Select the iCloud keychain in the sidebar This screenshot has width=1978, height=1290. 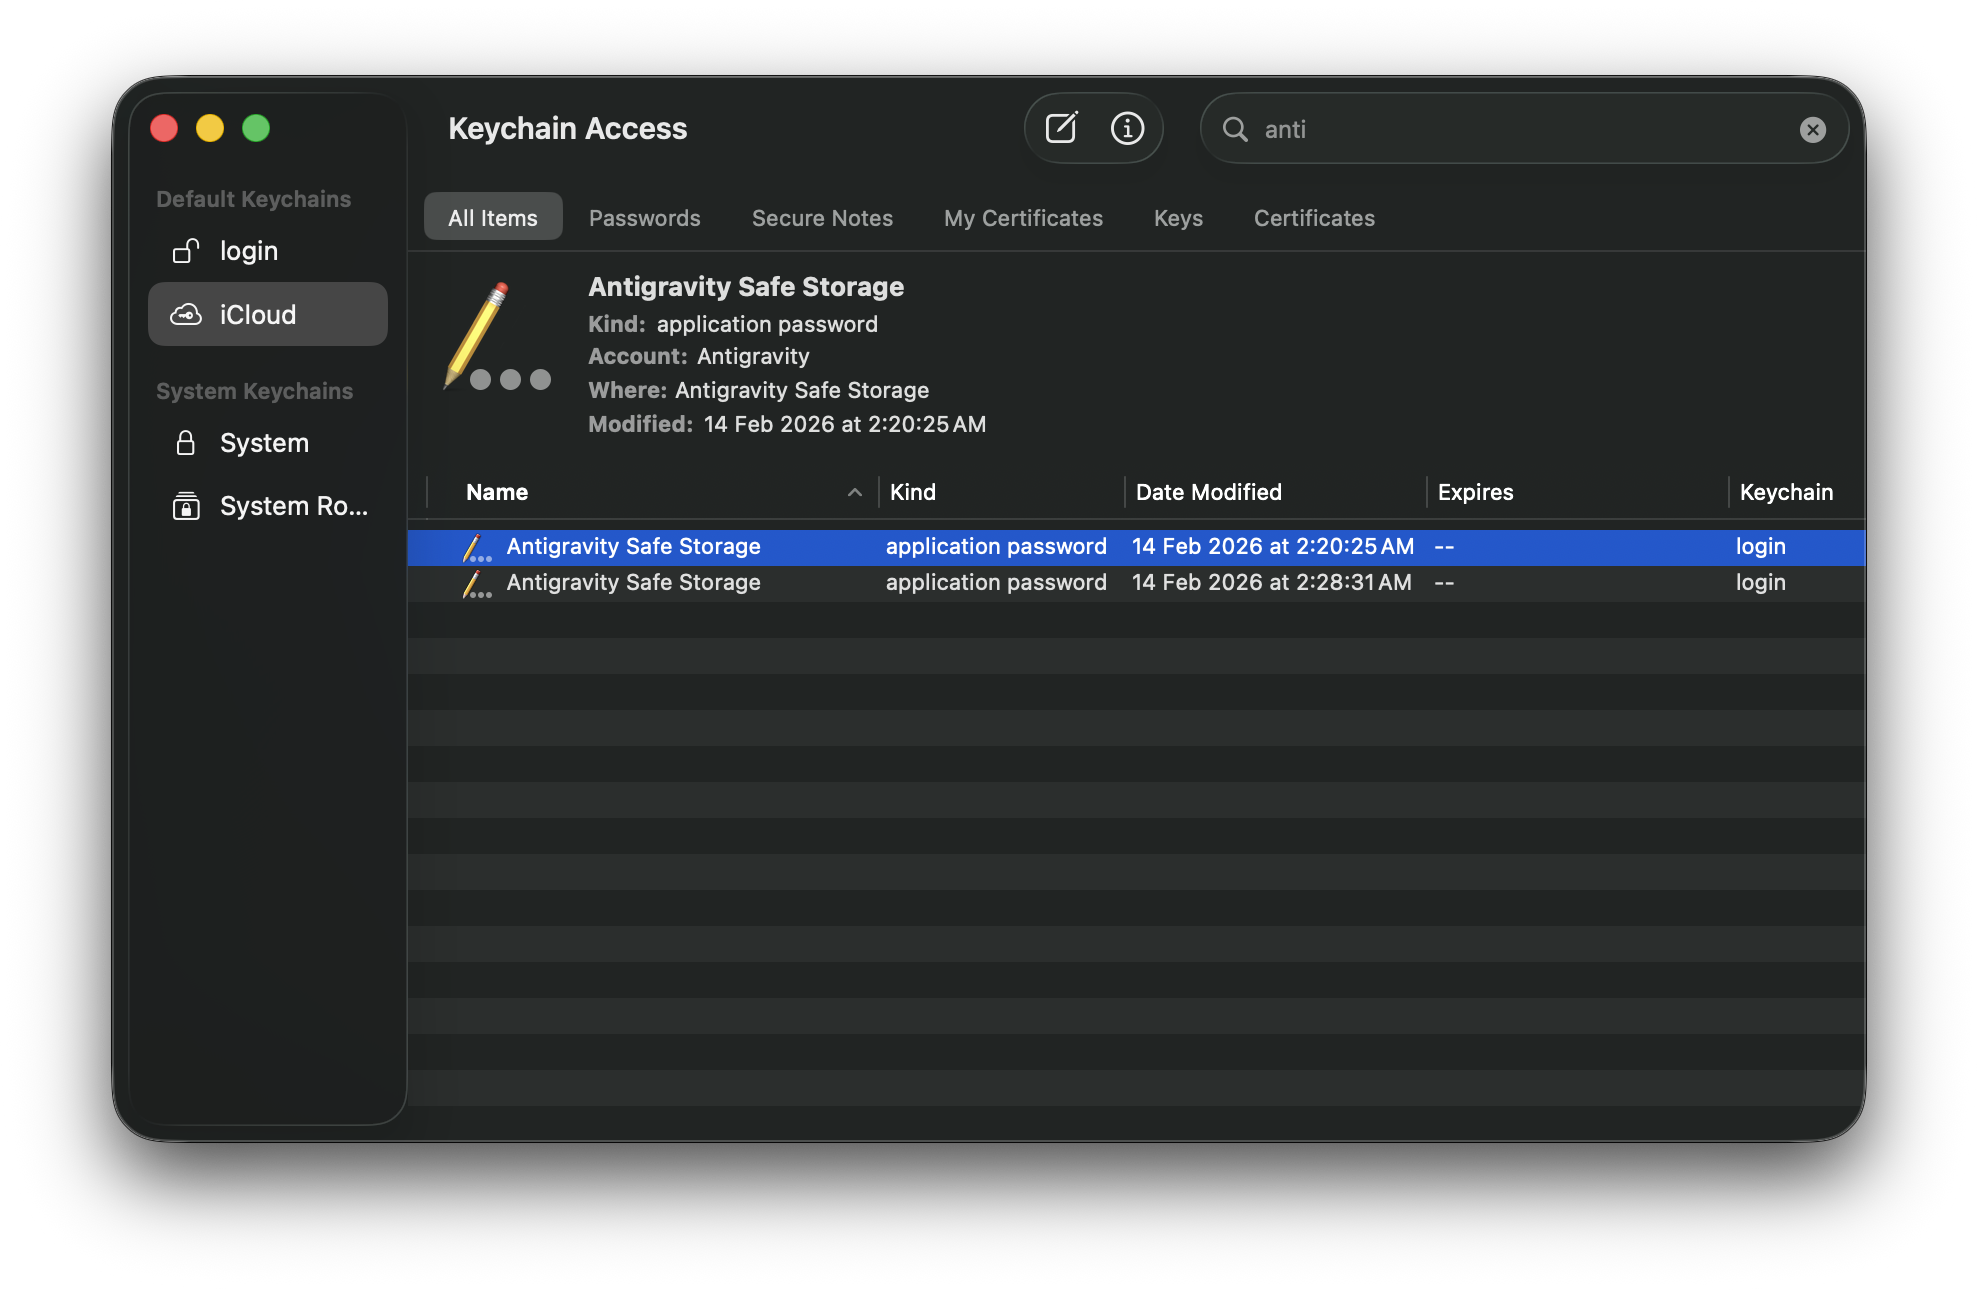pyautogui.click(x=258, y=314)
